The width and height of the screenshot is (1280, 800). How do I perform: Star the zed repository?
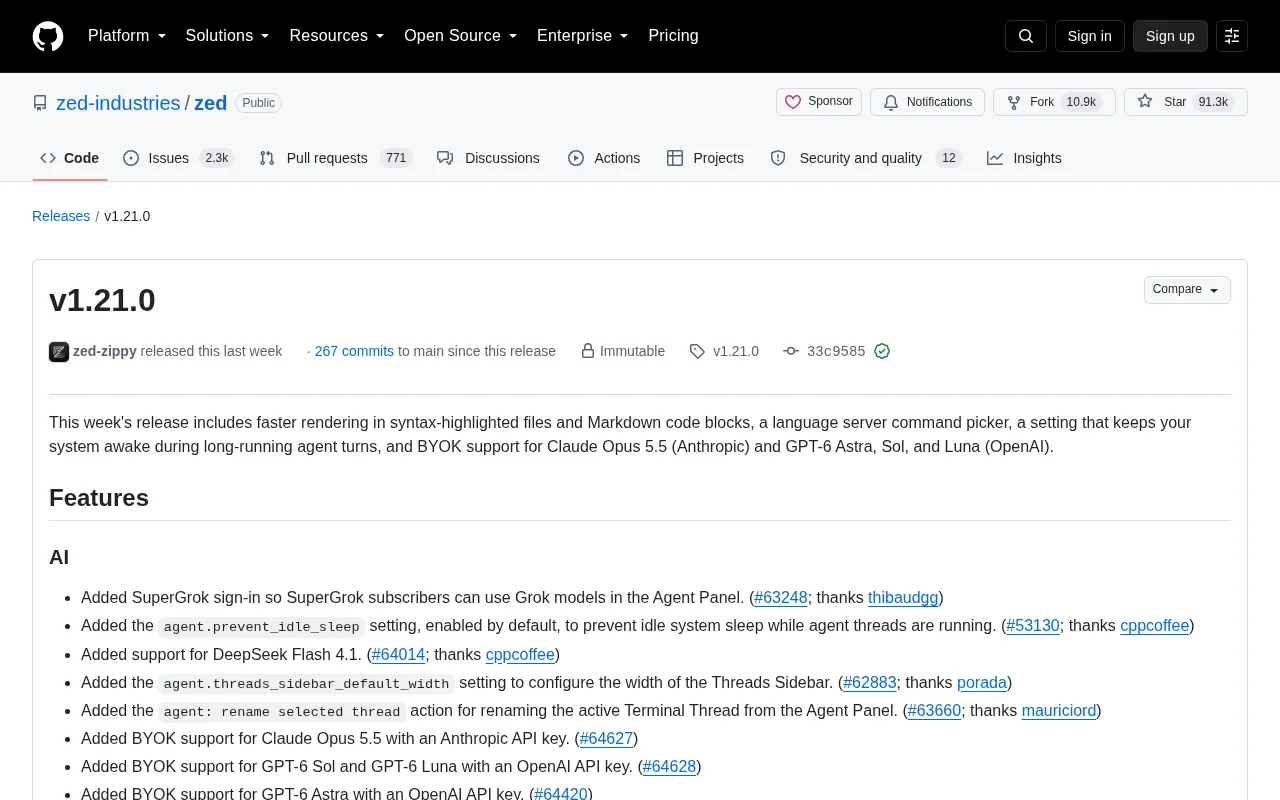tap(1186, 102)
